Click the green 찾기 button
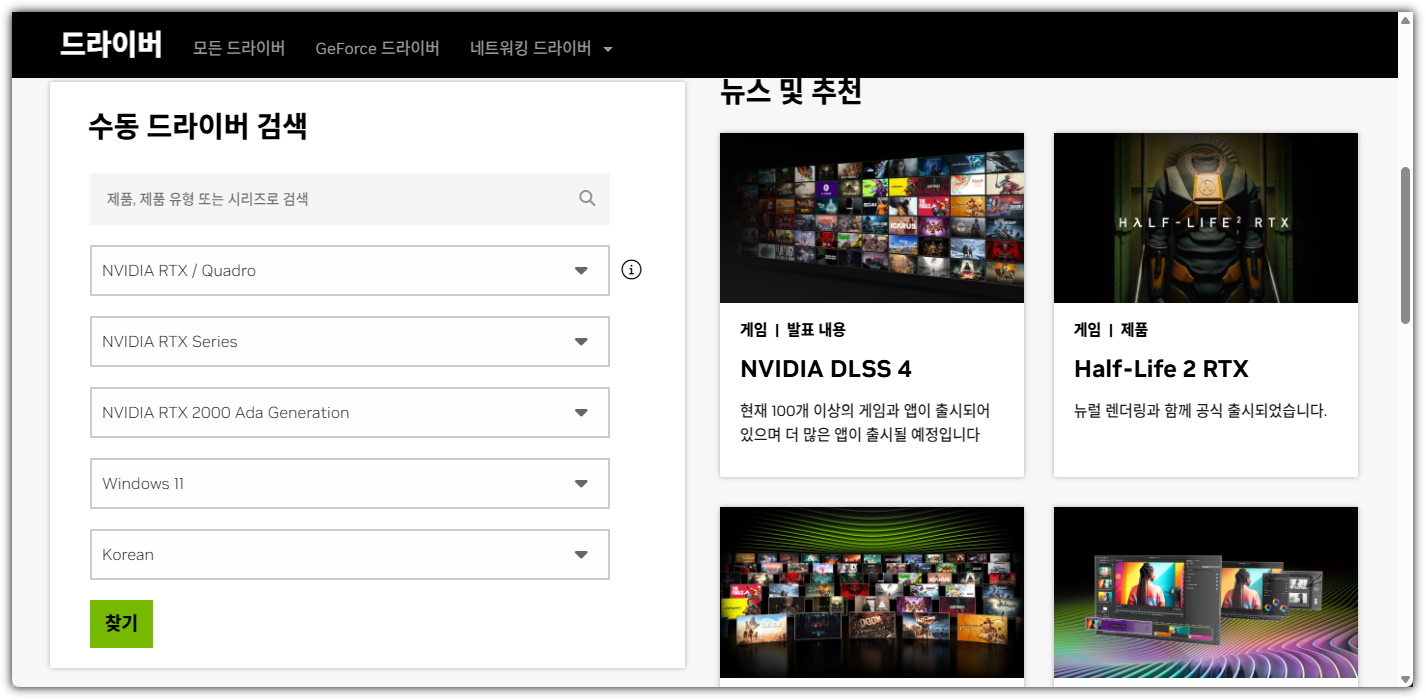The width and height of the screenshot is (1426, 700). pos(121,623)
